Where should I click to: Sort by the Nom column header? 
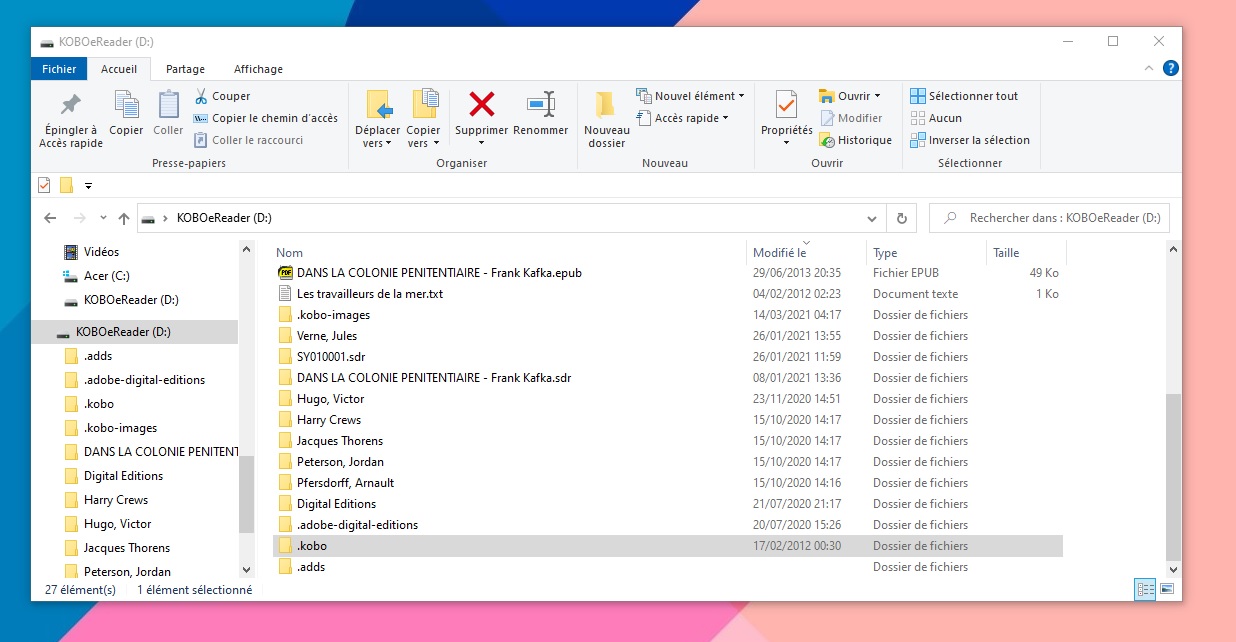[508, 253]
